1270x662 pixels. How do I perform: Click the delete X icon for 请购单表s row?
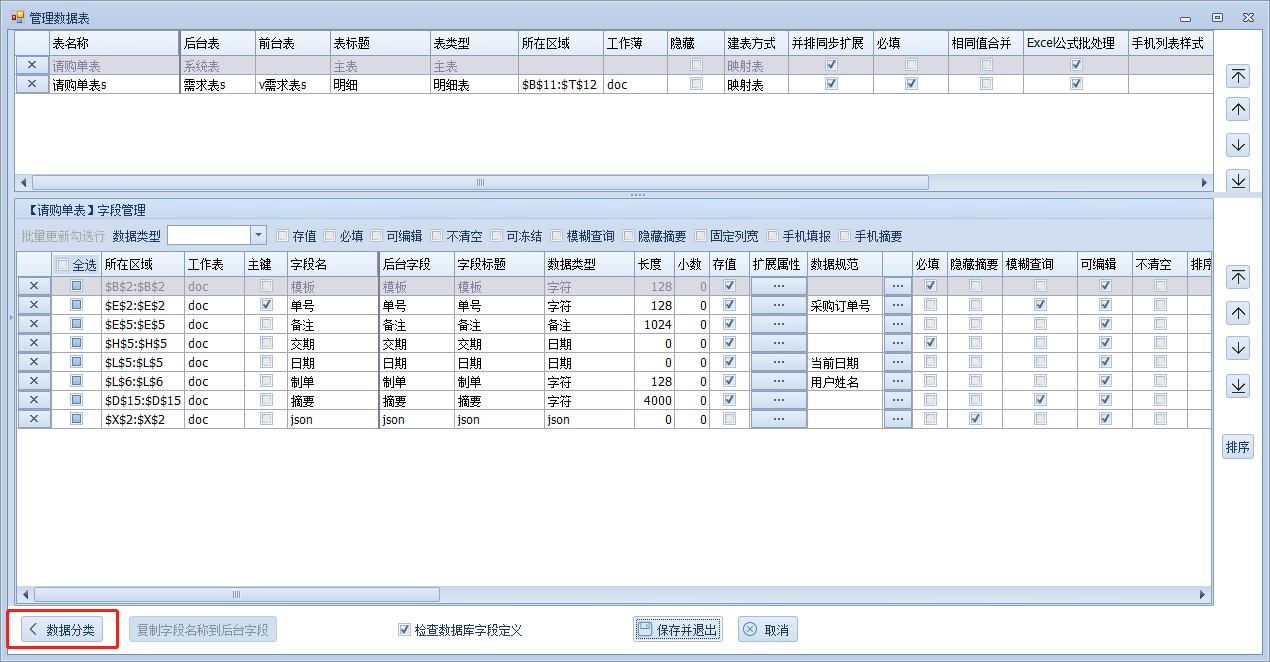(32, 85)
